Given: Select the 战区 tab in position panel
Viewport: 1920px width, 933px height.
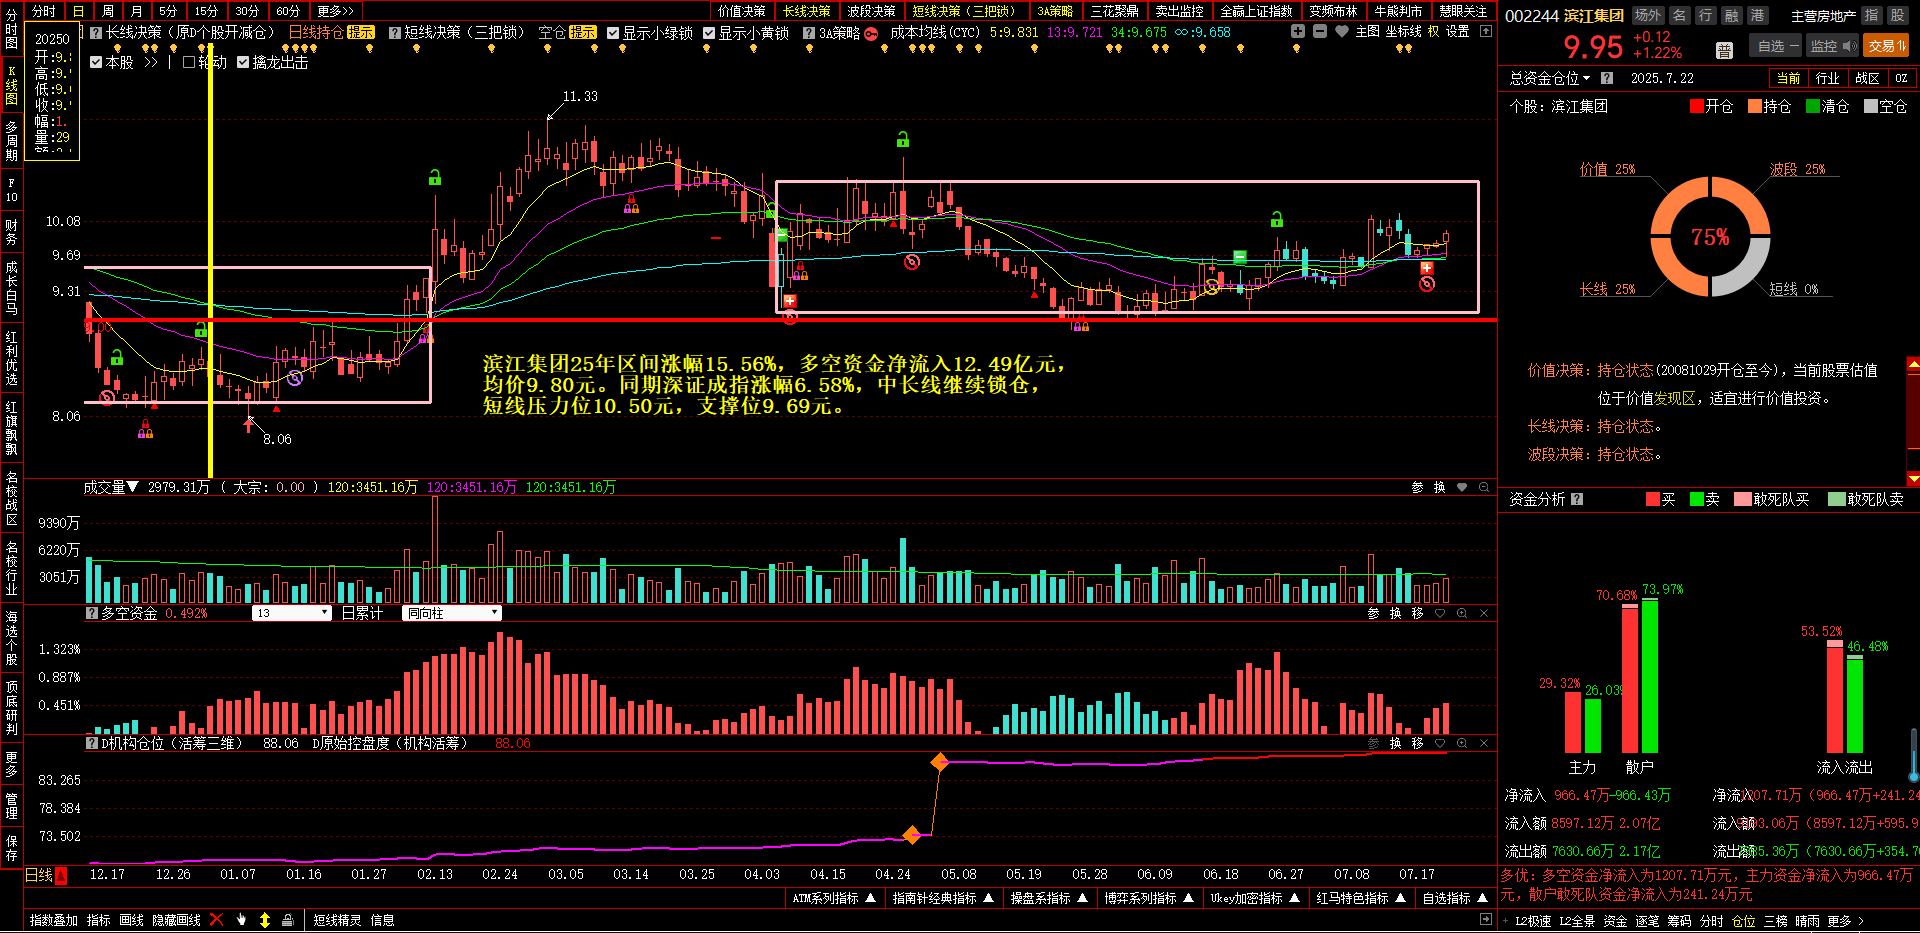Looking at the screenshot, I should tap(1867, 78).
